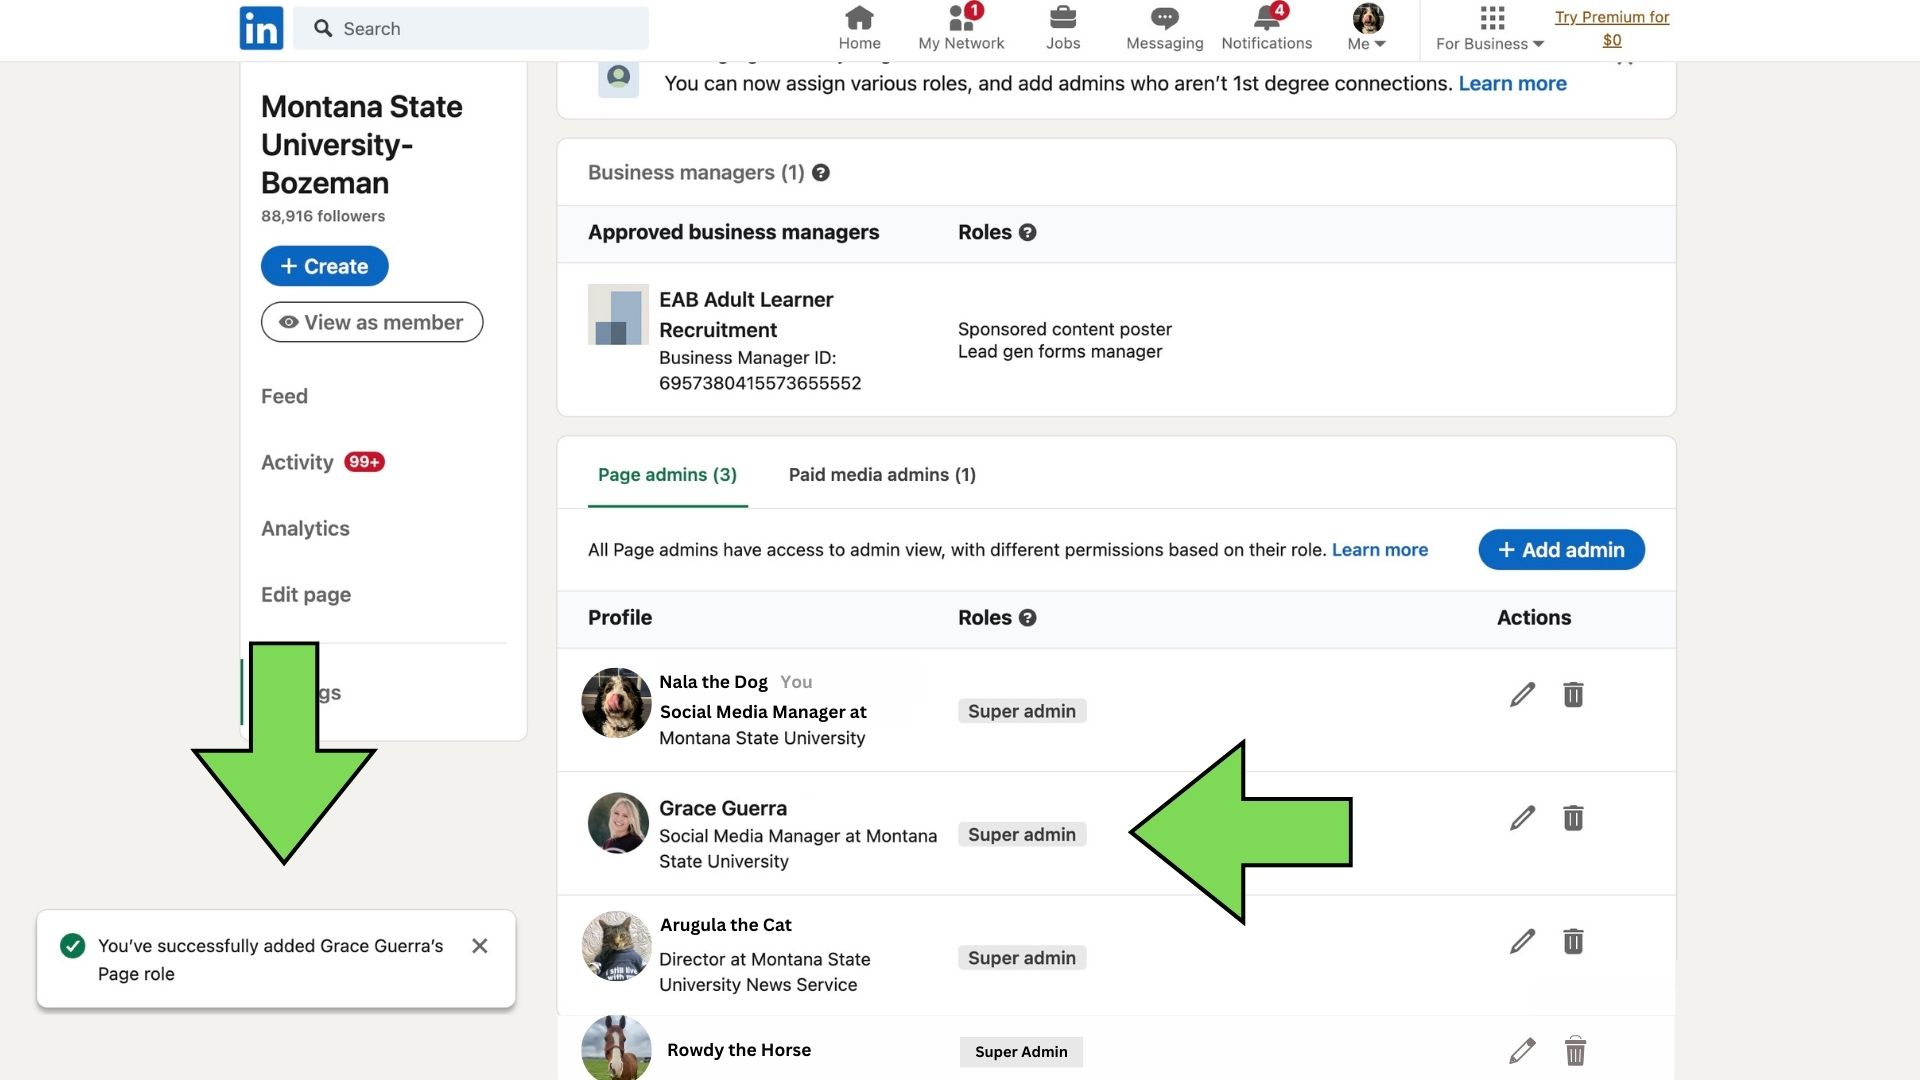Click the Sponsored content poster role text
The width and height of the screenshot is (1920, 1080).
[x=1064, y=329]
